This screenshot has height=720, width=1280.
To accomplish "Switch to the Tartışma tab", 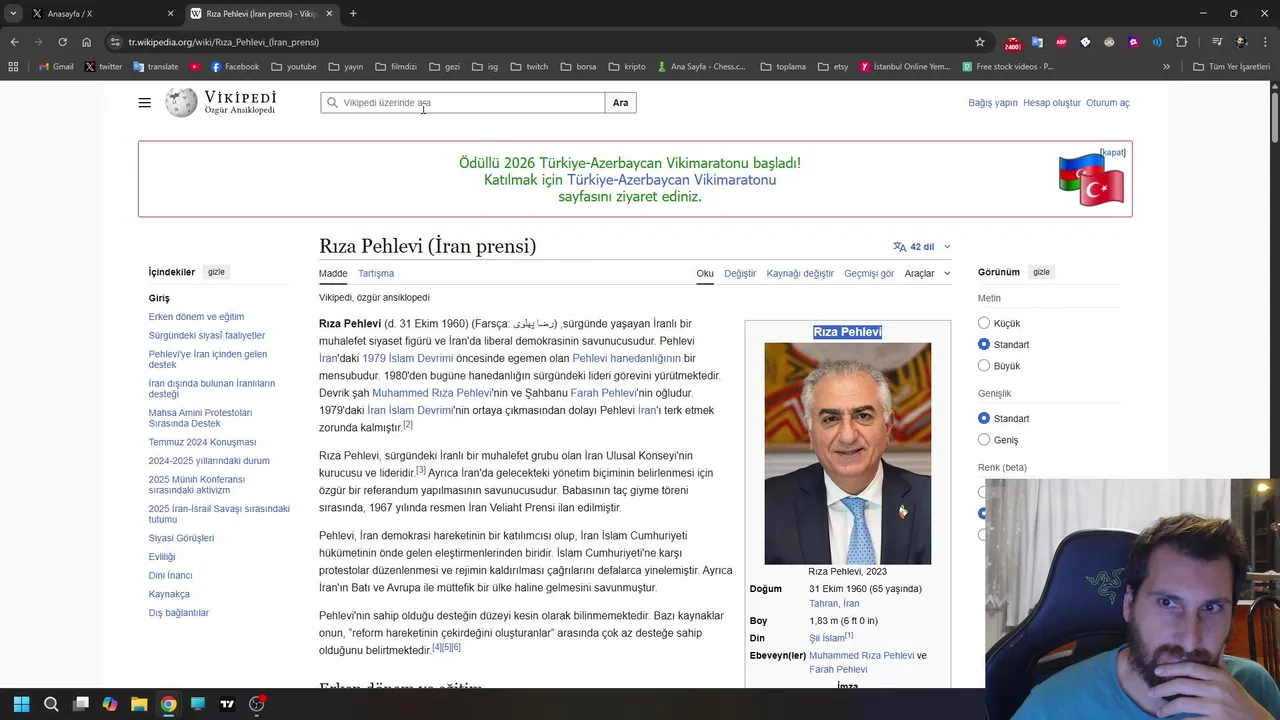I will click(376, 273).
